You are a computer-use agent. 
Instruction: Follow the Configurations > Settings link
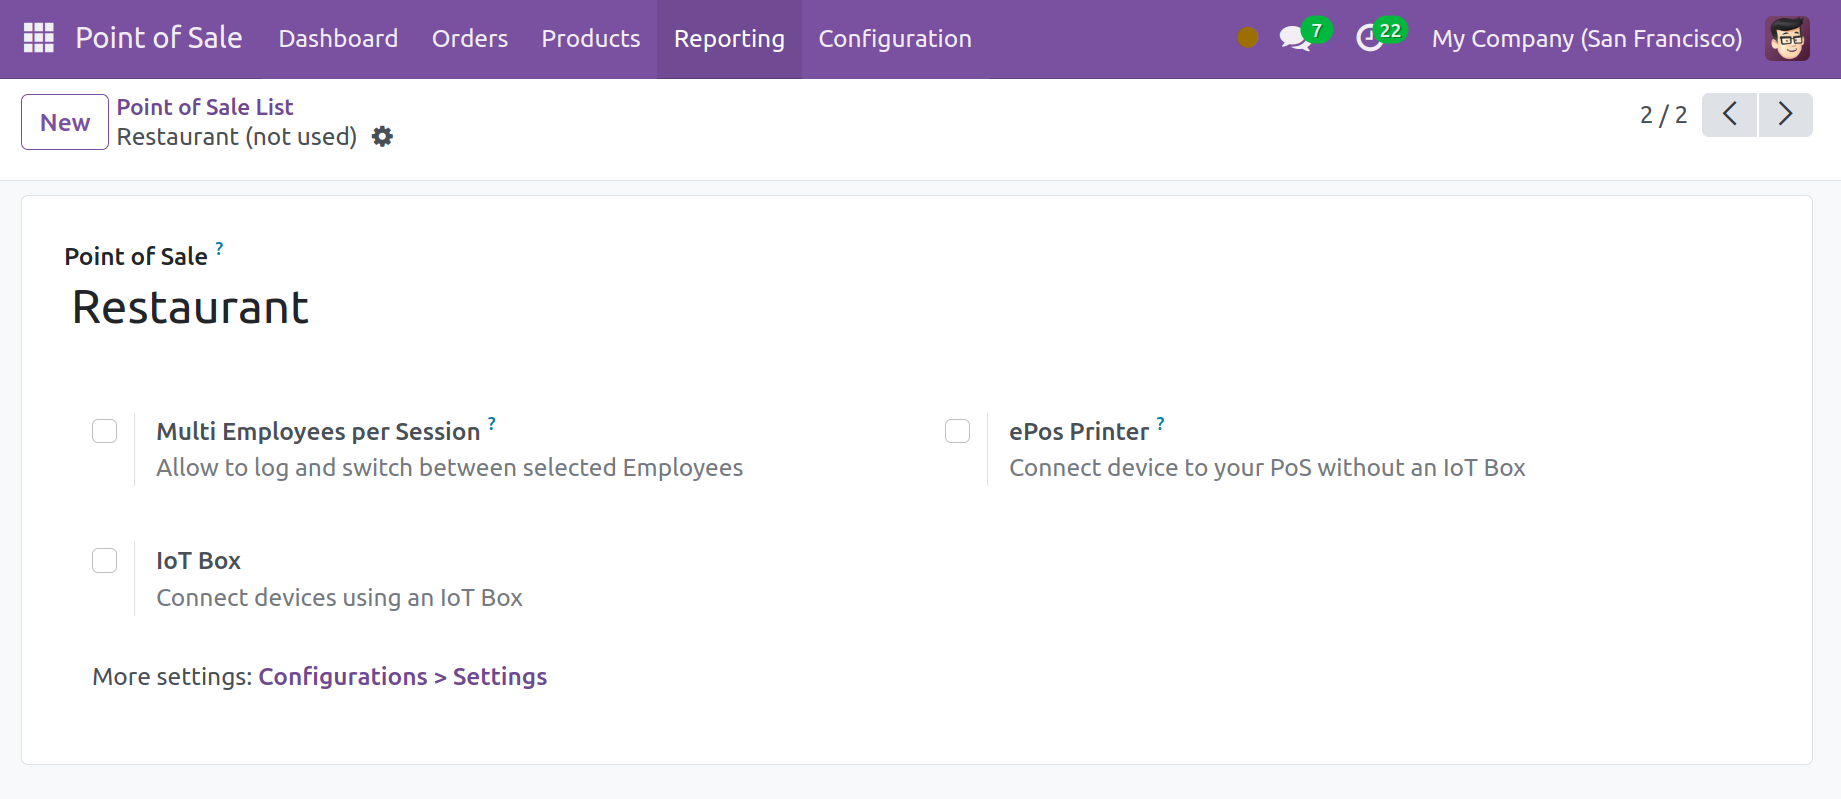coord(402,677)
